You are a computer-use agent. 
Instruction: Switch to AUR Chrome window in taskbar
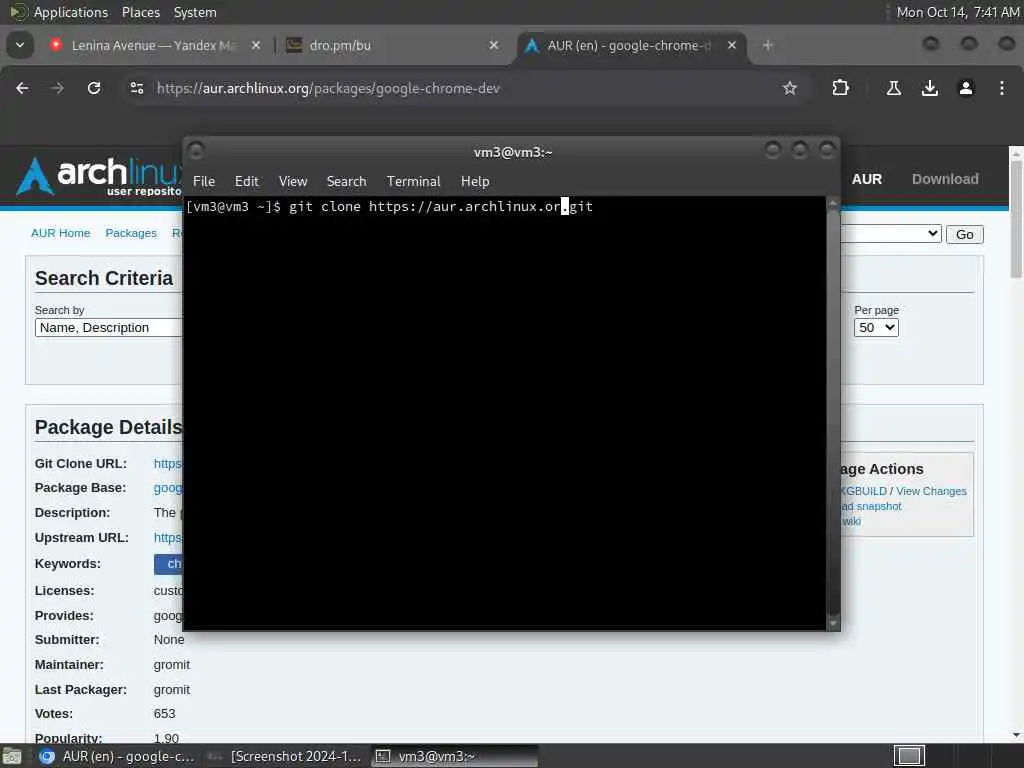point(118,756)
